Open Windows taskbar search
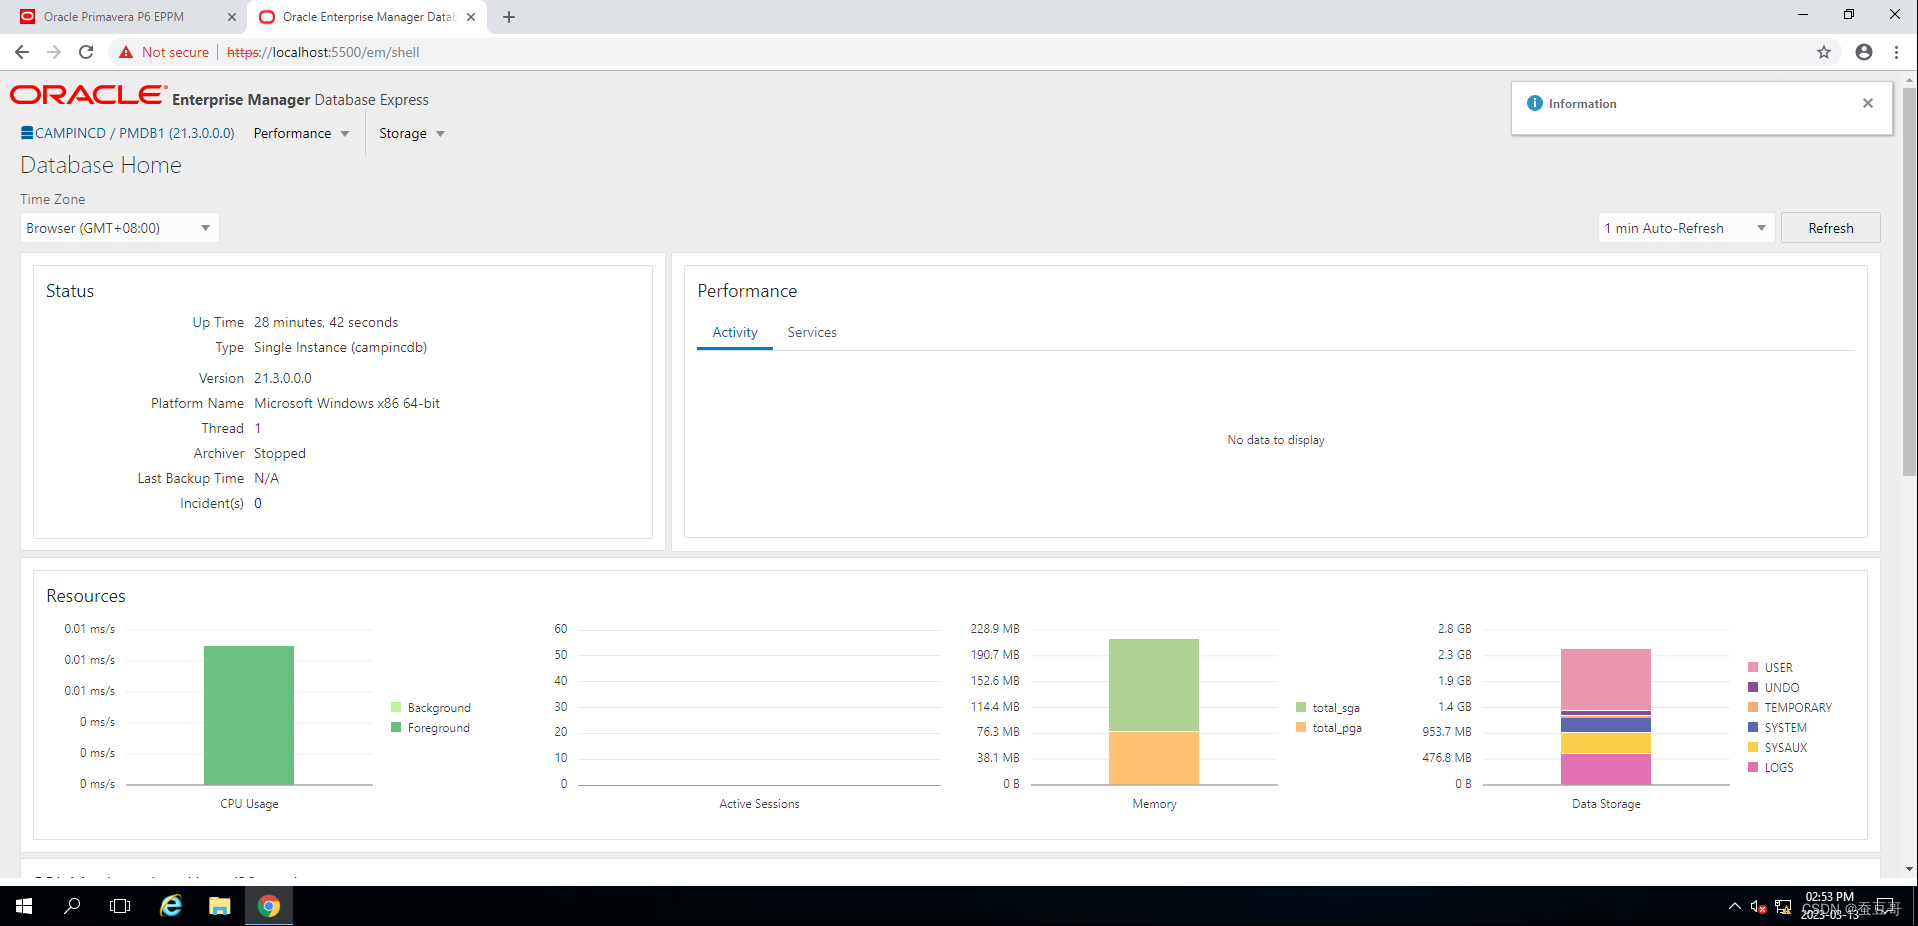 tap(72, 906)
